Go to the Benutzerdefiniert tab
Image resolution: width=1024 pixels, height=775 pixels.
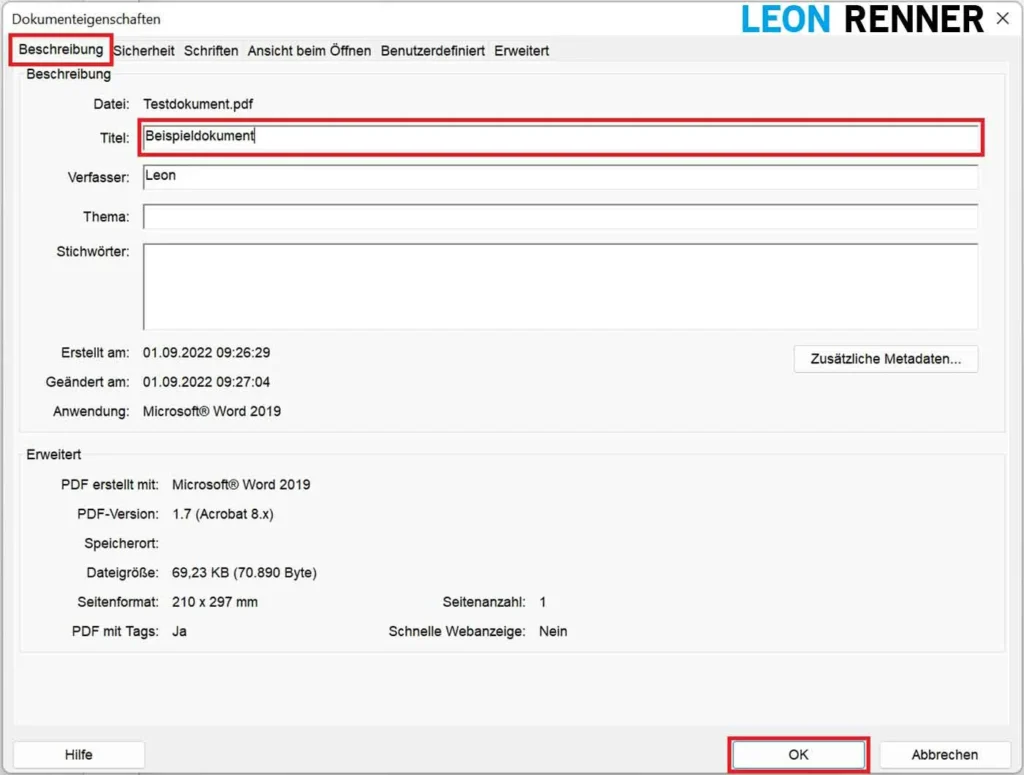[x=432, y=50]
